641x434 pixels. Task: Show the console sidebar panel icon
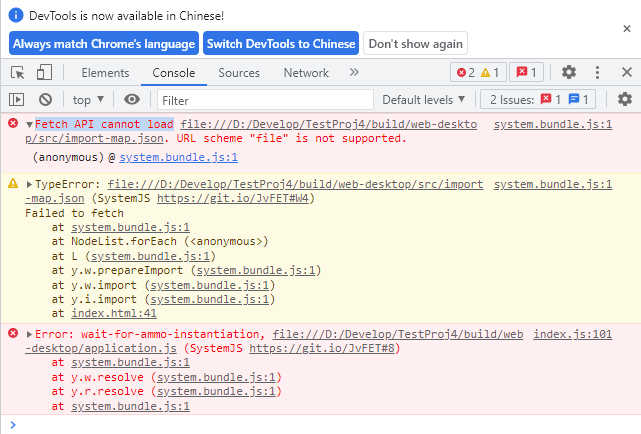tap(17, 99)
